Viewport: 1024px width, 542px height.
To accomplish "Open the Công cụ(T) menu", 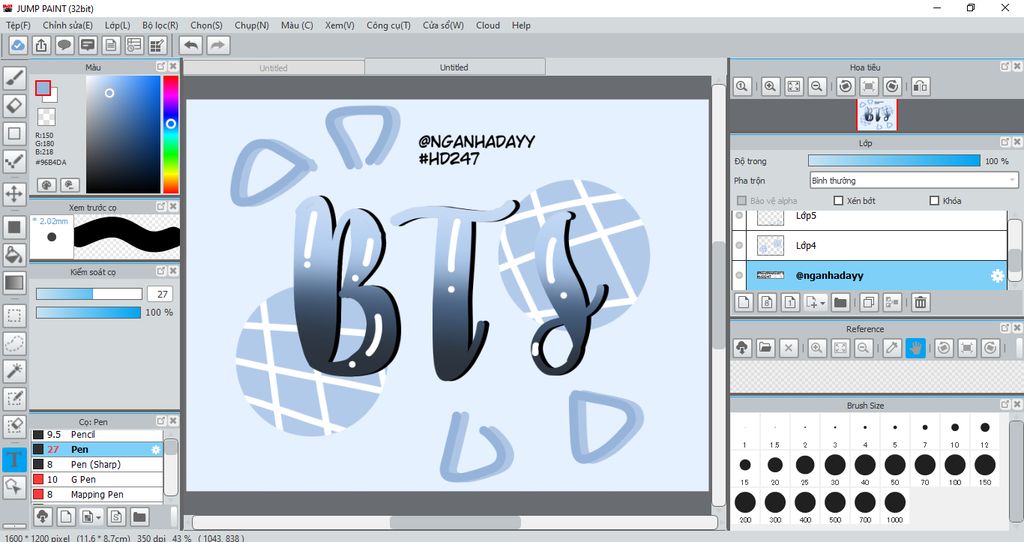I will click(389, 25).
